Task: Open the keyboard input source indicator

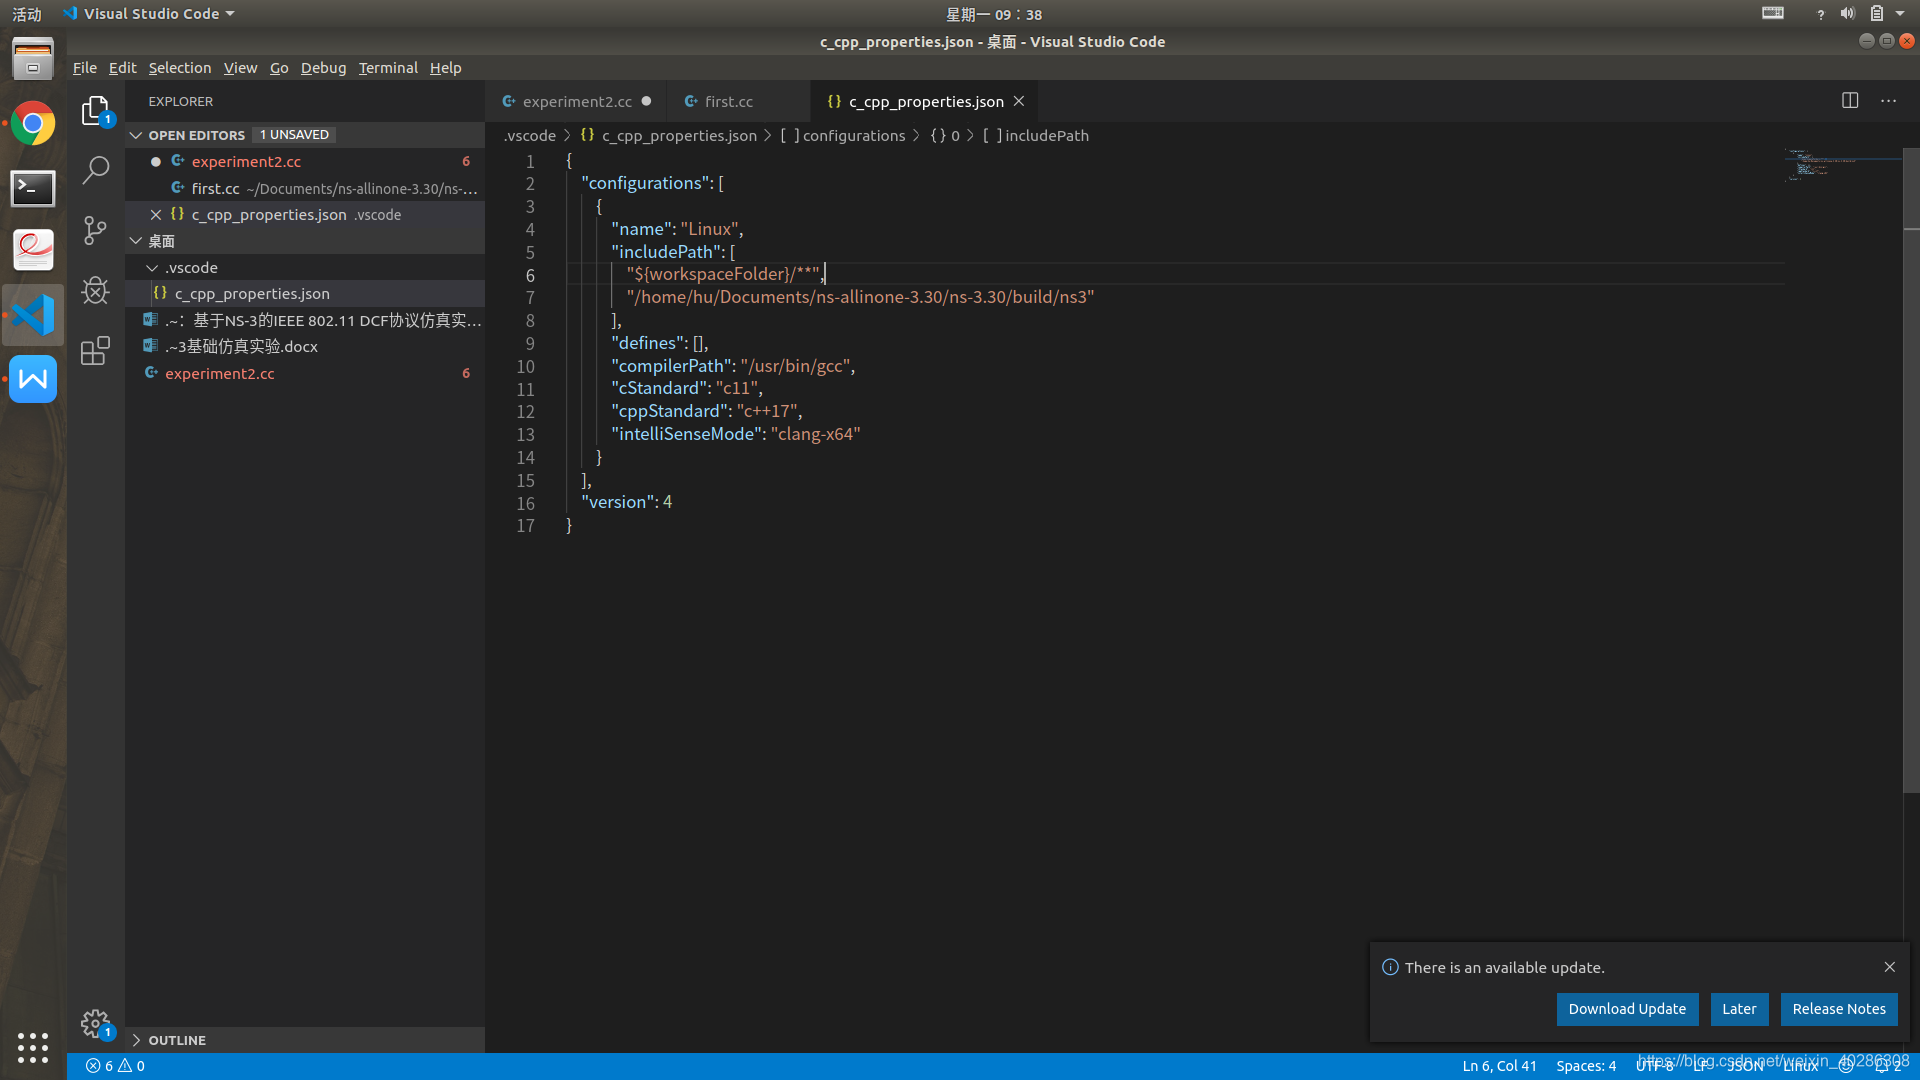Action: tap(1773, 14)
